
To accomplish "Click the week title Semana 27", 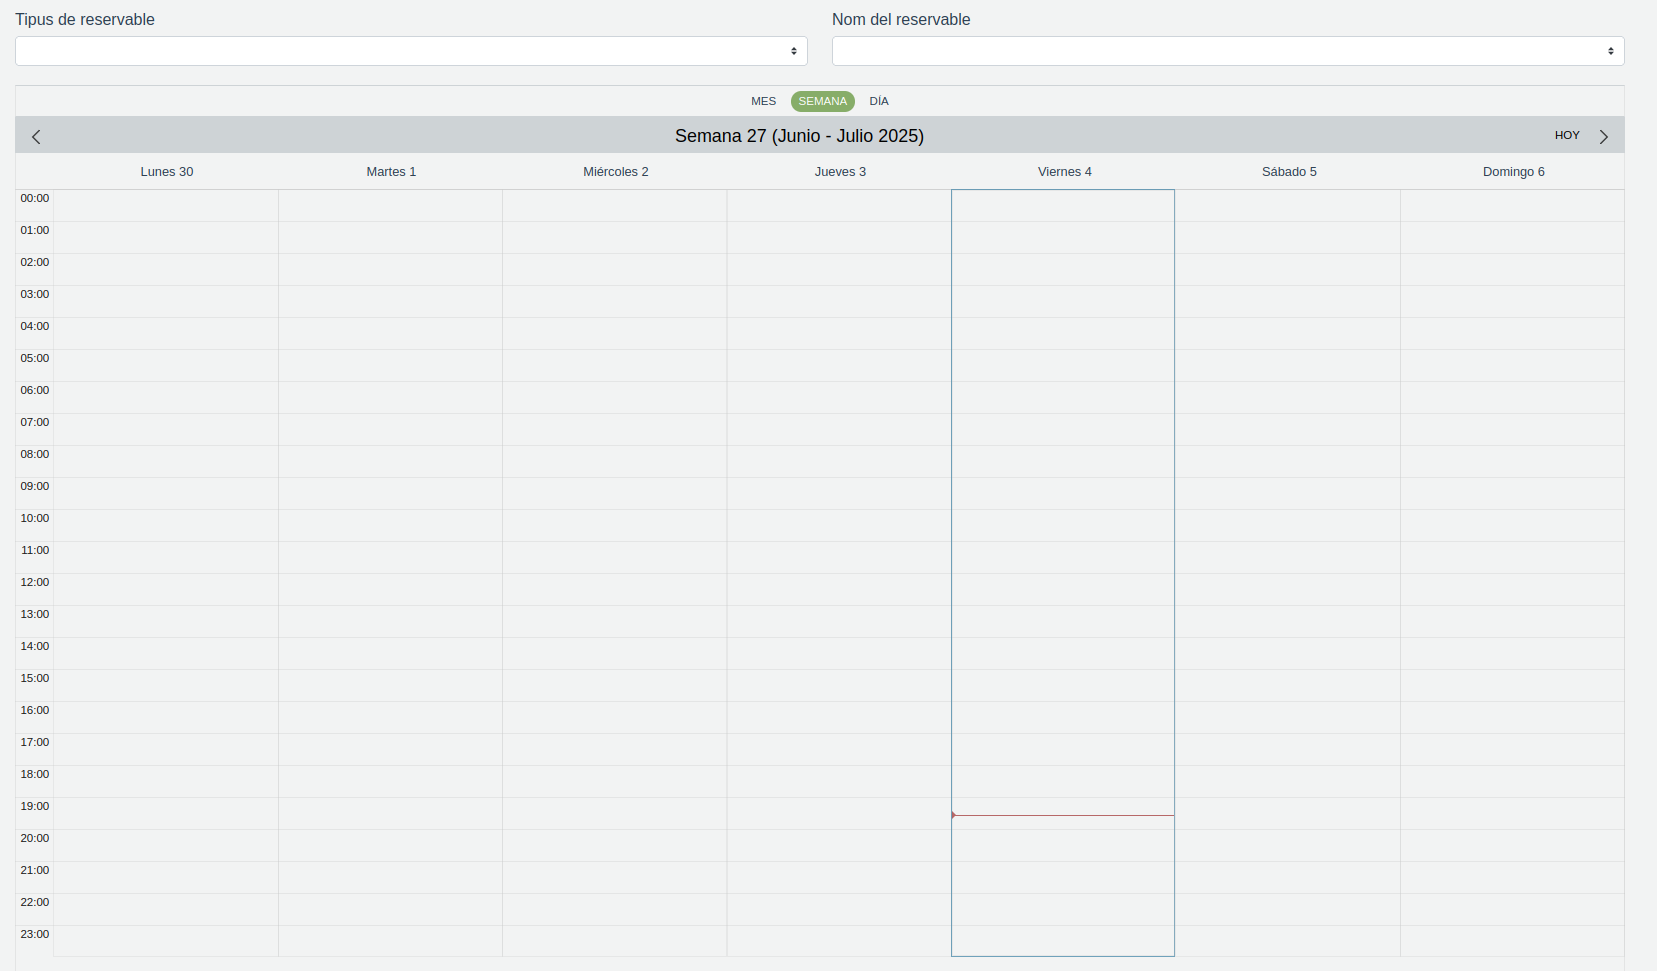I will (798, 136).
